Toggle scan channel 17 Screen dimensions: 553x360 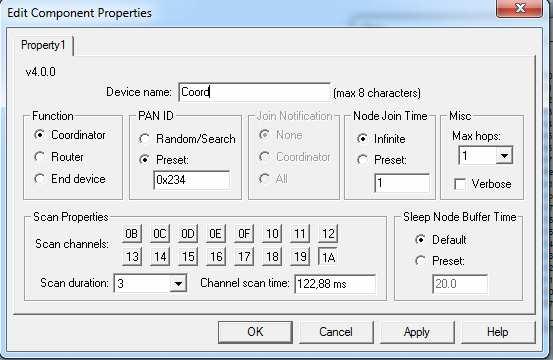coord(244,256)
